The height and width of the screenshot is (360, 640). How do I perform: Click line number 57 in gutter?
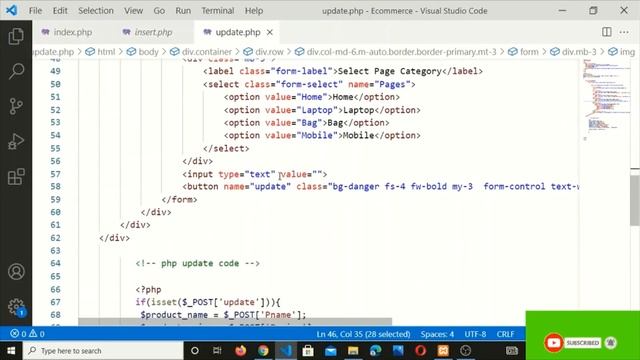point(55,174)
